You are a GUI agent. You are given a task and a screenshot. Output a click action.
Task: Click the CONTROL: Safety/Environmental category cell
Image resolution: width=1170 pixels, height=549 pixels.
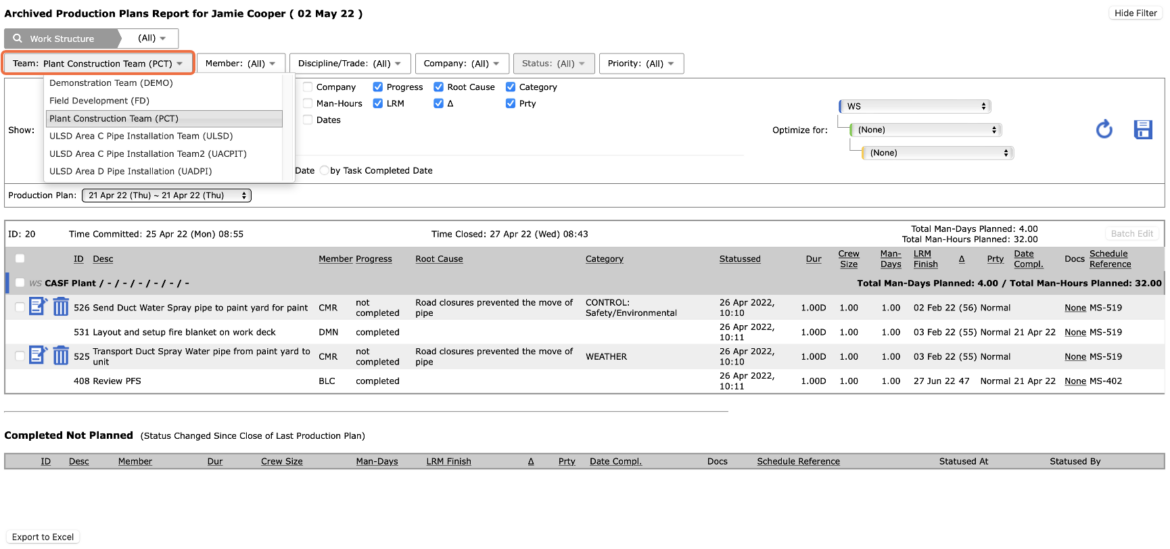point(631,308)
